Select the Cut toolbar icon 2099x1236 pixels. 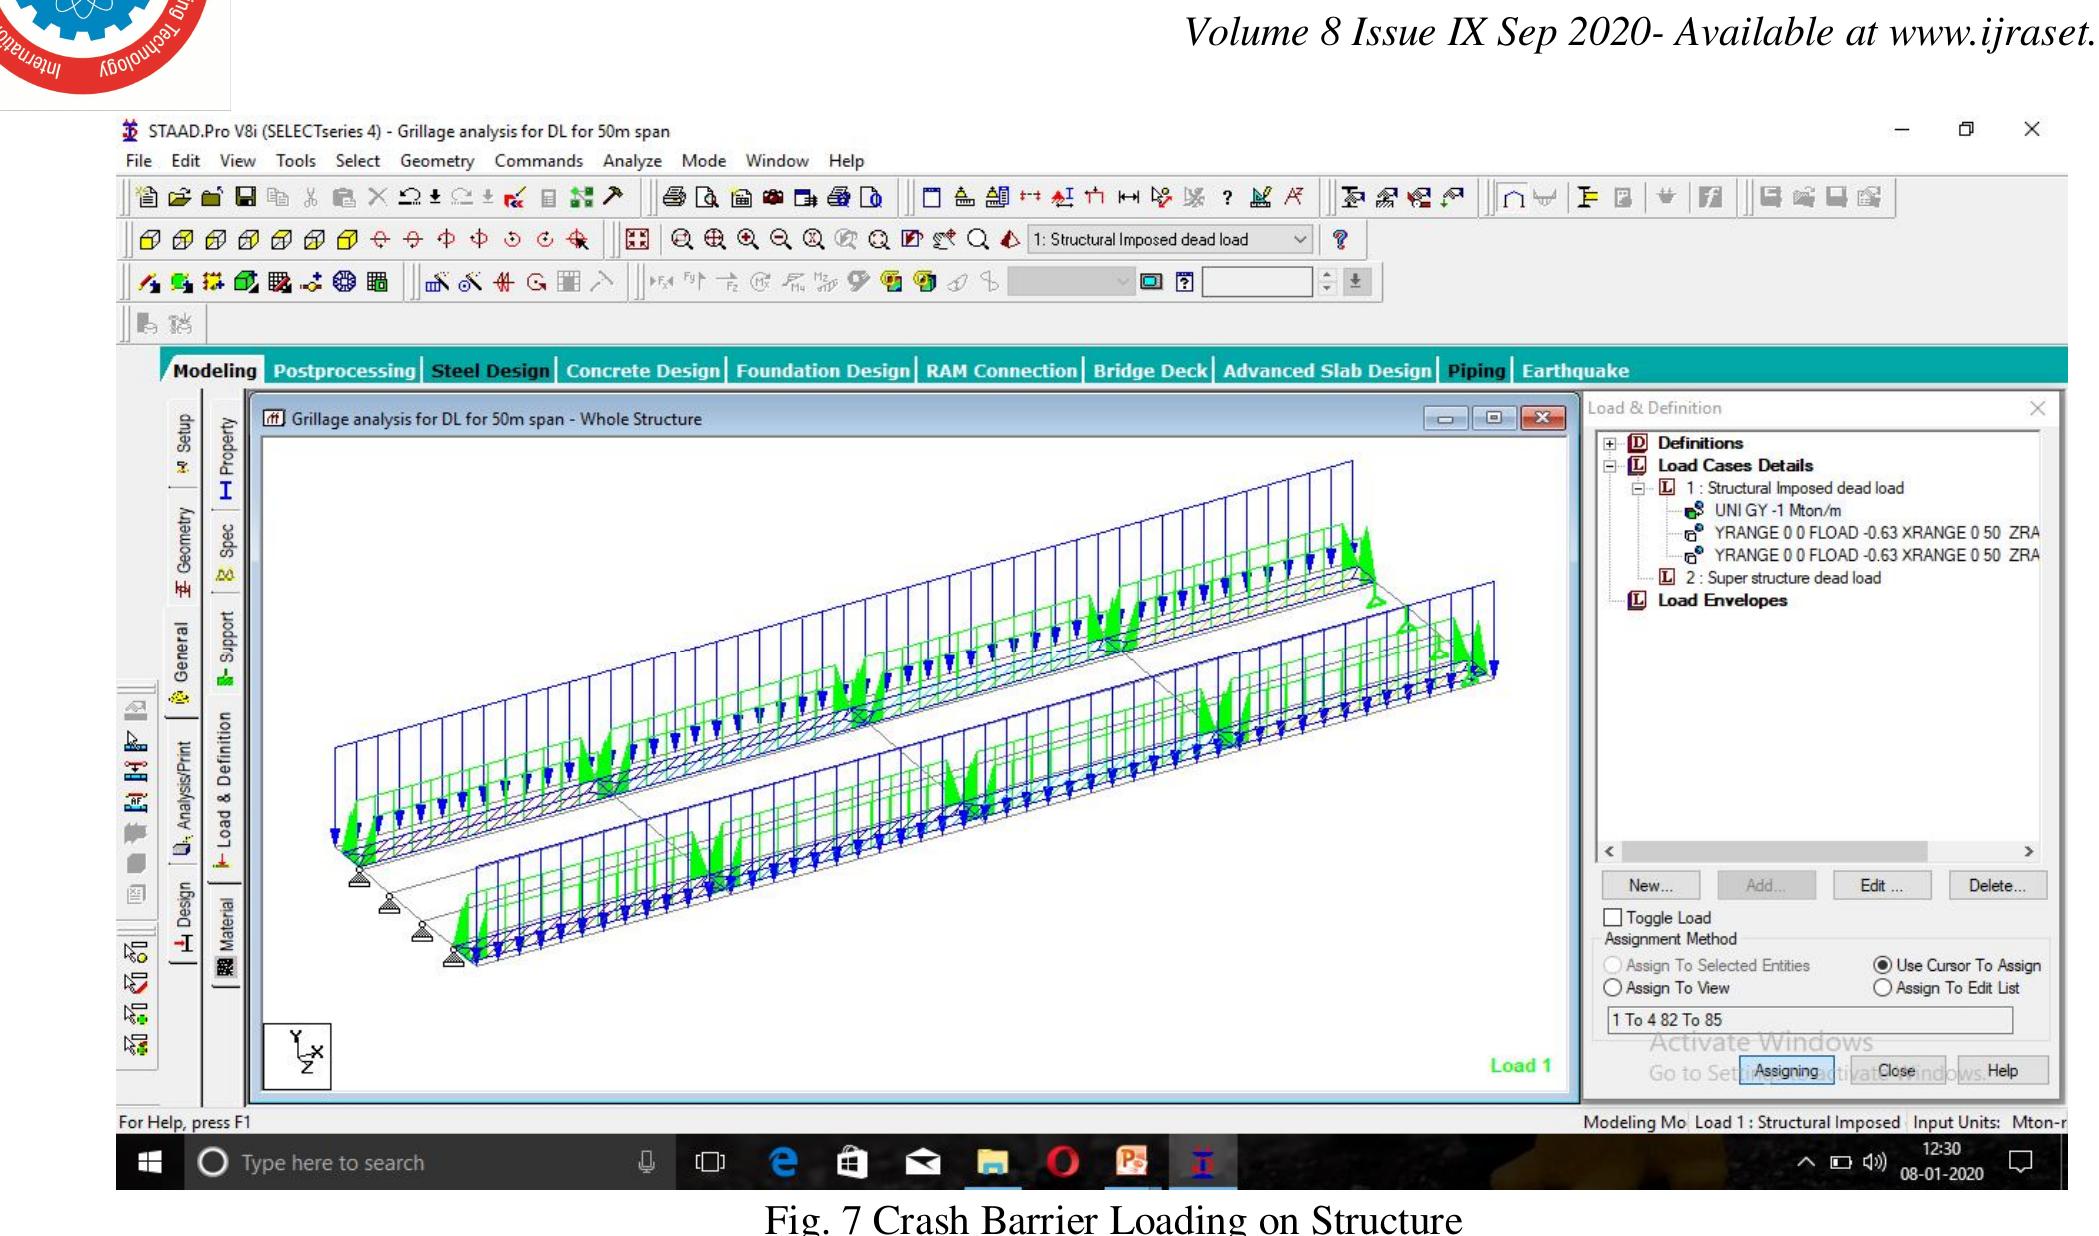coord(311,197)
